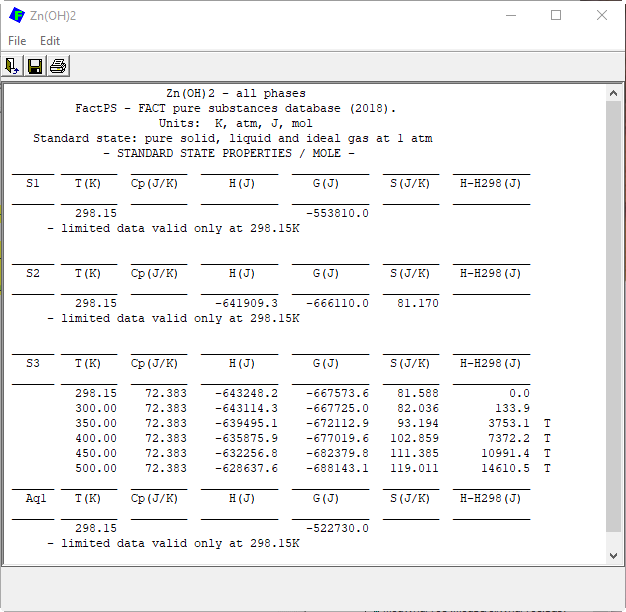Click the H-H298 value 0.0

point(519,393)
